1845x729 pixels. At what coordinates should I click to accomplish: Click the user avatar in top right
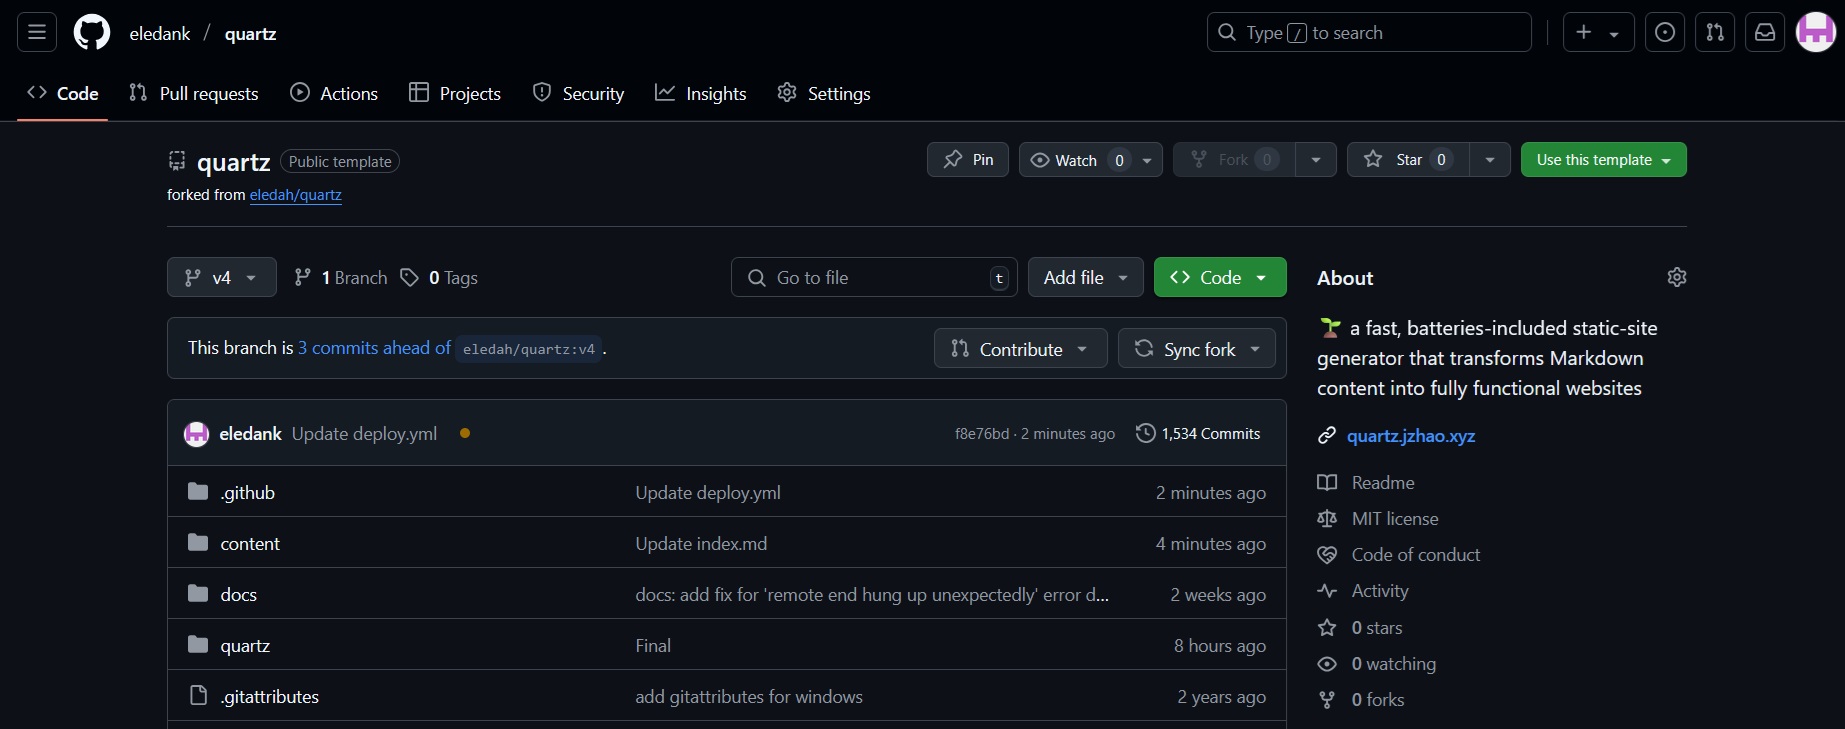tap(1815, 33)
